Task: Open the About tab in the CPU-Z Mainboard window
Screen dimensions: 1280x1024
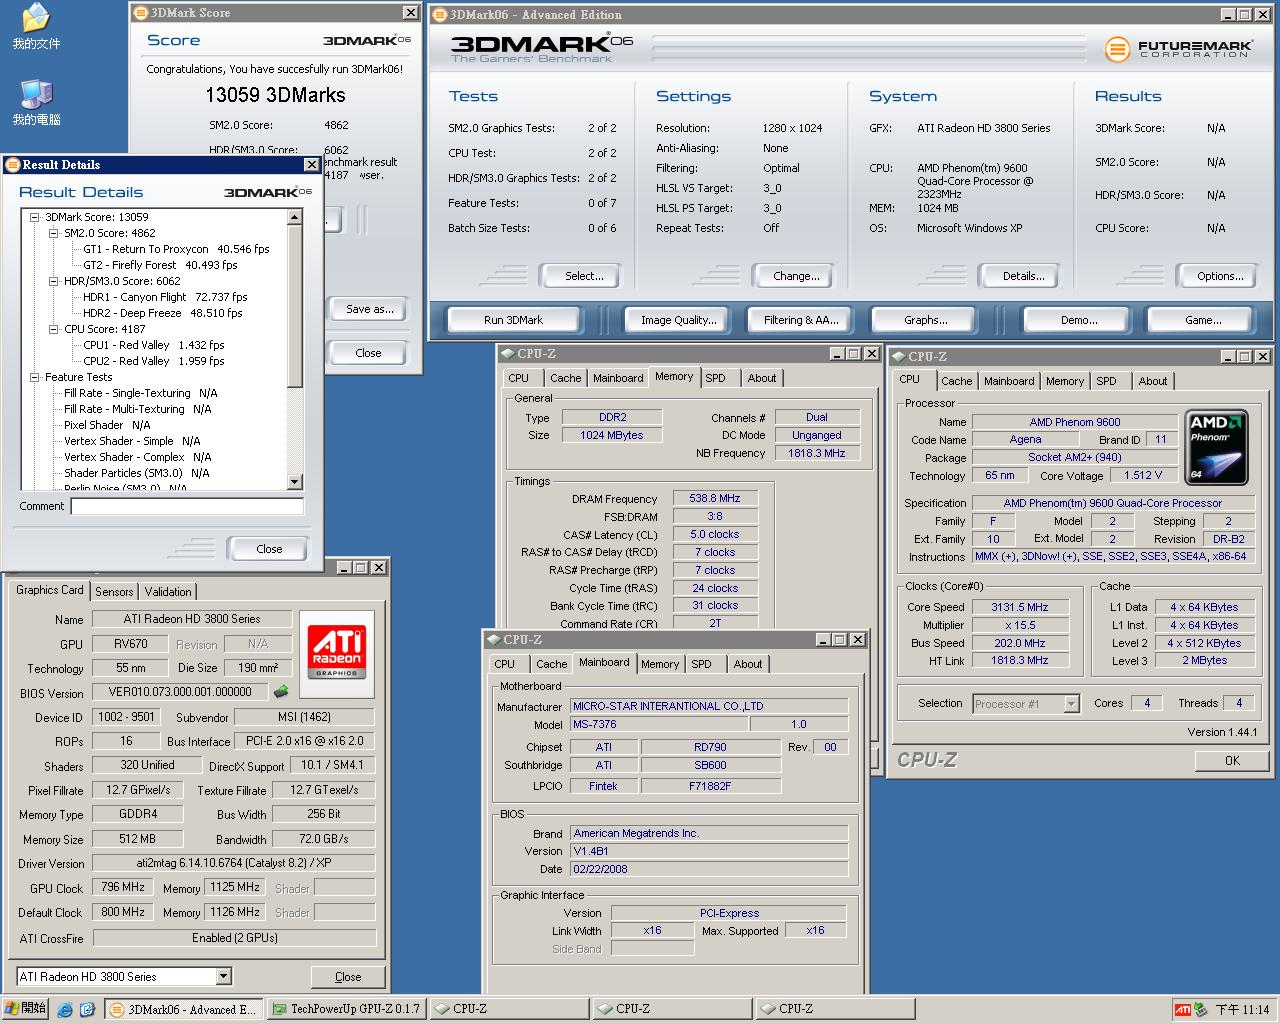Action: point(748,664)
